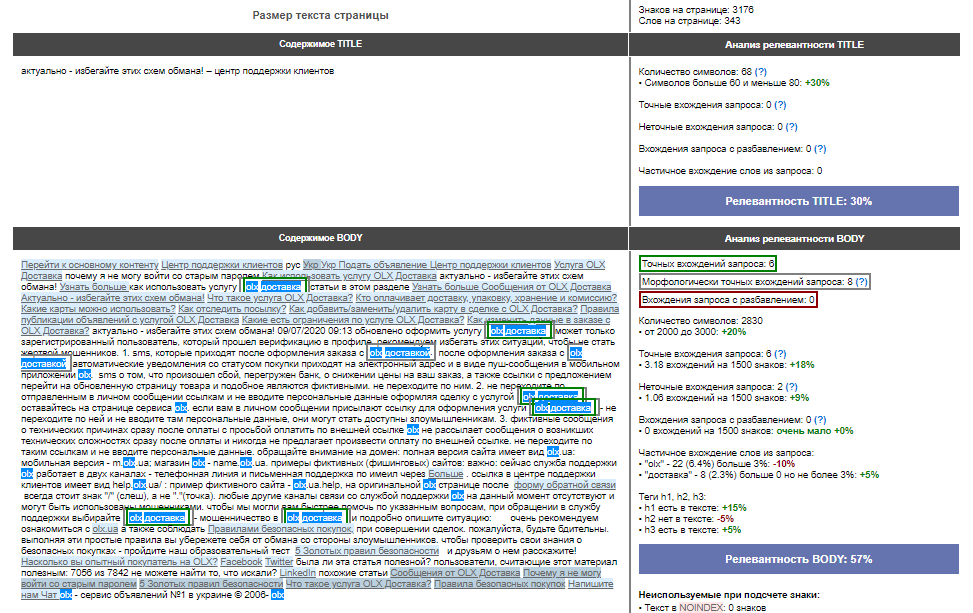
Task: Click the 'Правила безопасных покупок' link in similar articles
Action: point(500,584)
